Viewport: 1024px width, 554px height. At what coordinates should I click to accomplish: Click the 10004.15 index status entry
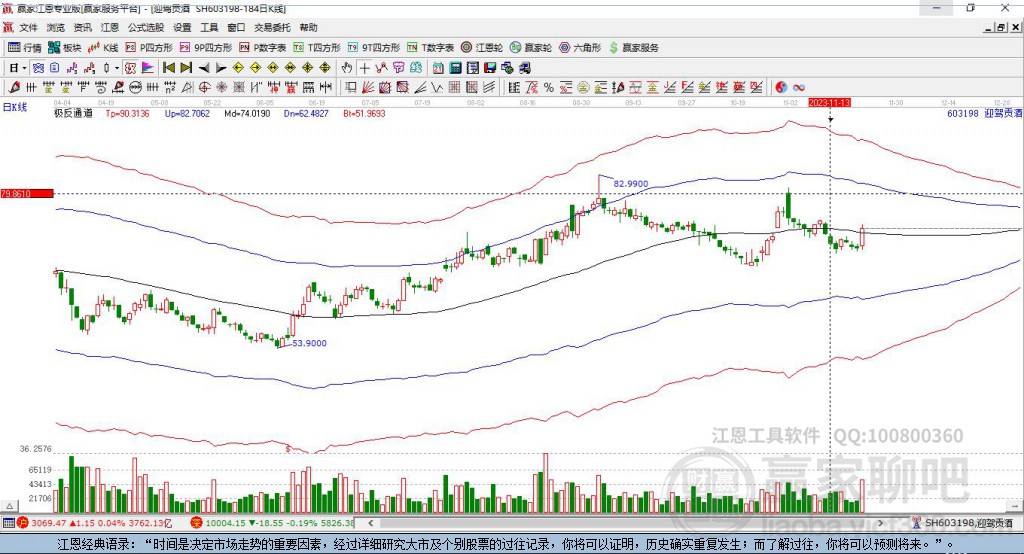(273, 523)
